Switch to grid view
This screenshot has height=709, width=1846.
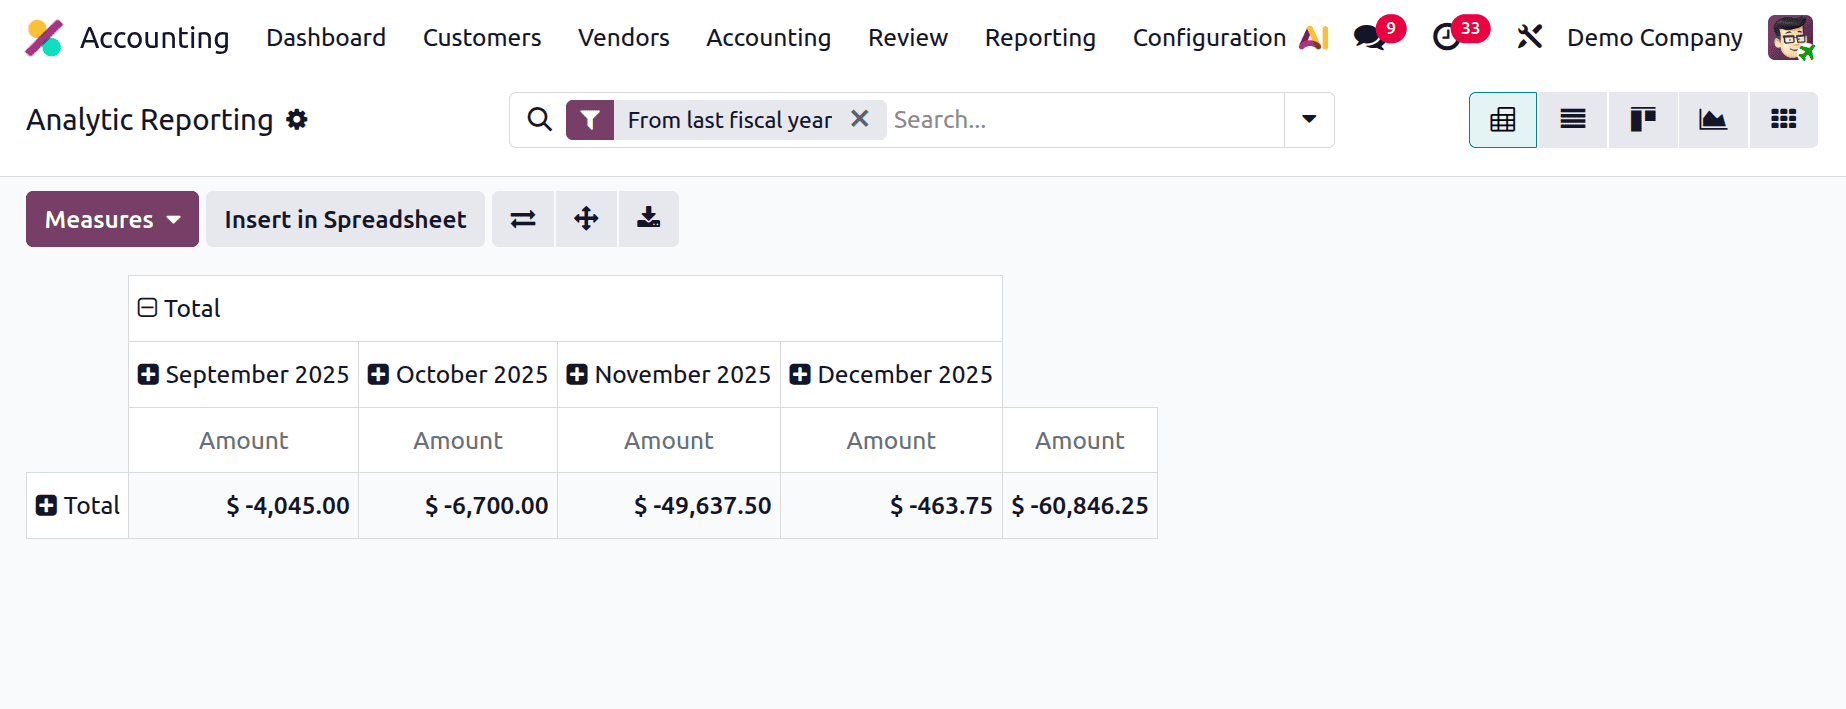(1783, 120)
